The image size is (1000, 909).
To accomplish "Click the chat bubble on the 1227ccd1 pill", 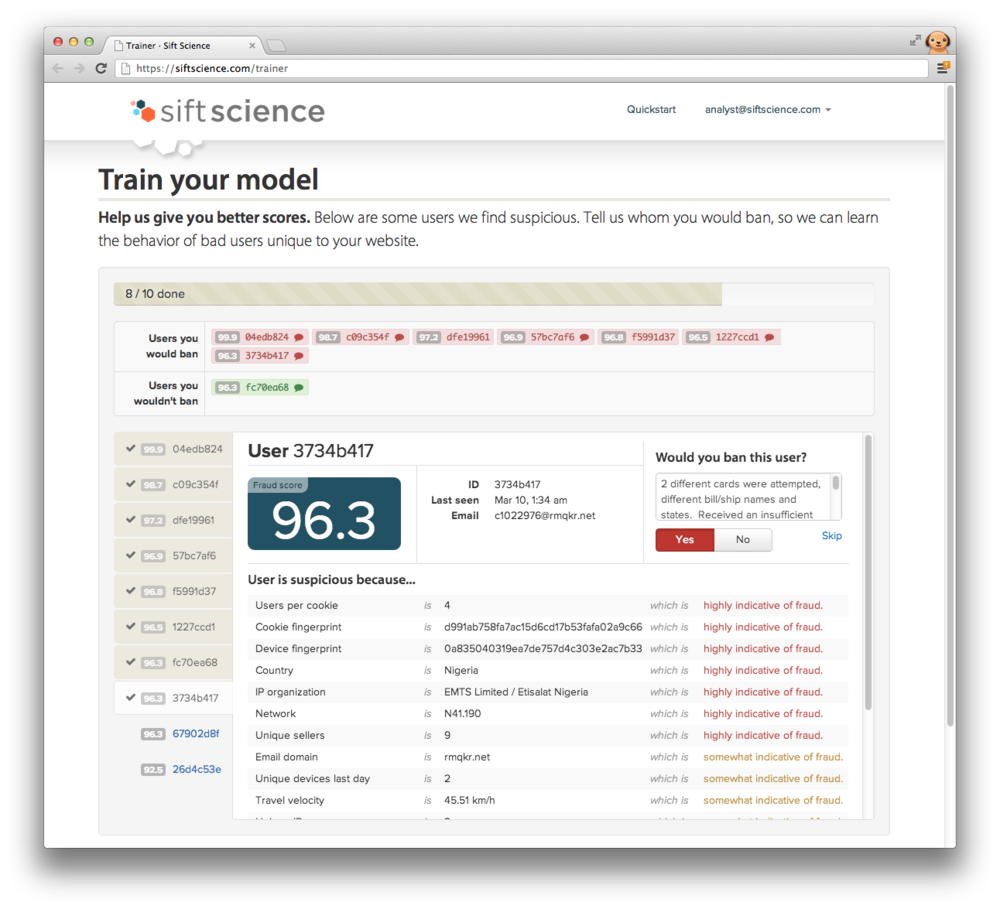I will [x=769, y=337].
